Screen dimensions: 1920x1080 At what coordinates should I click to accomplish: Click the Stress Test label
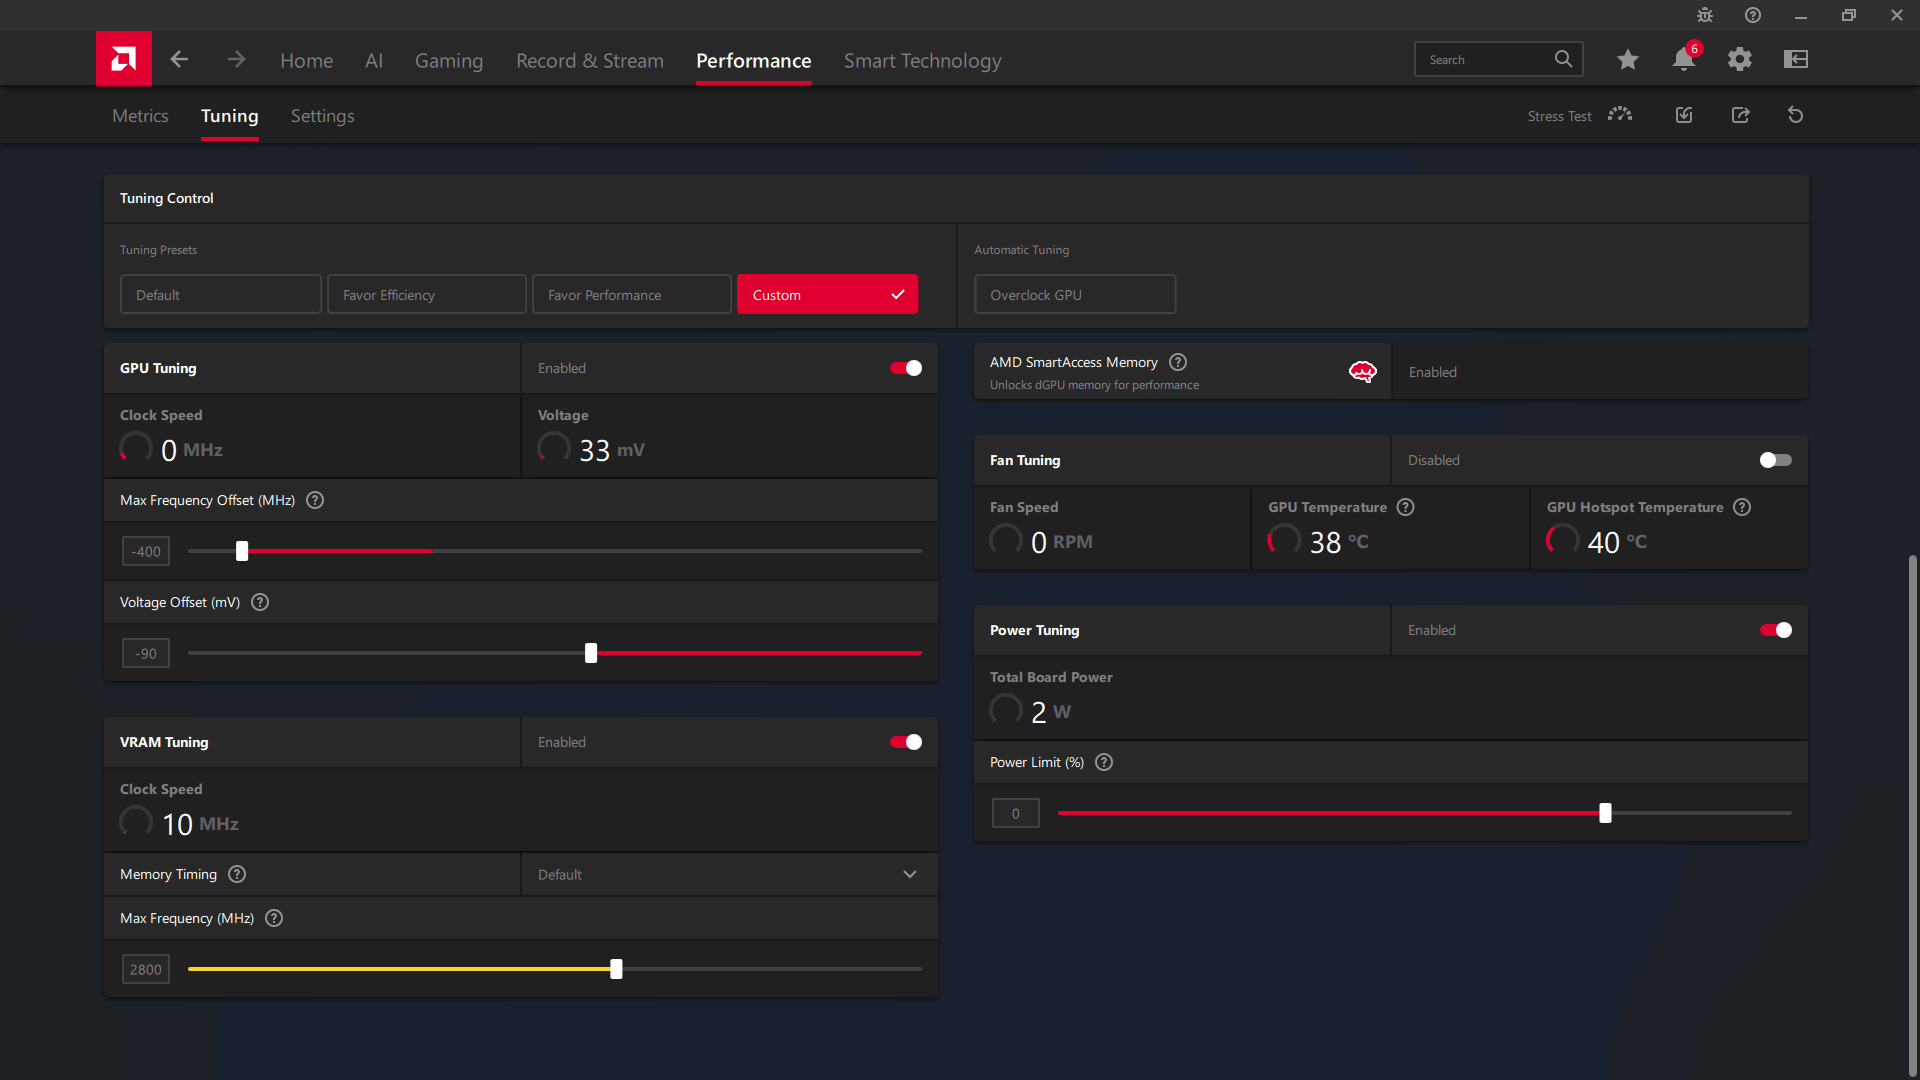[1559, 116]
